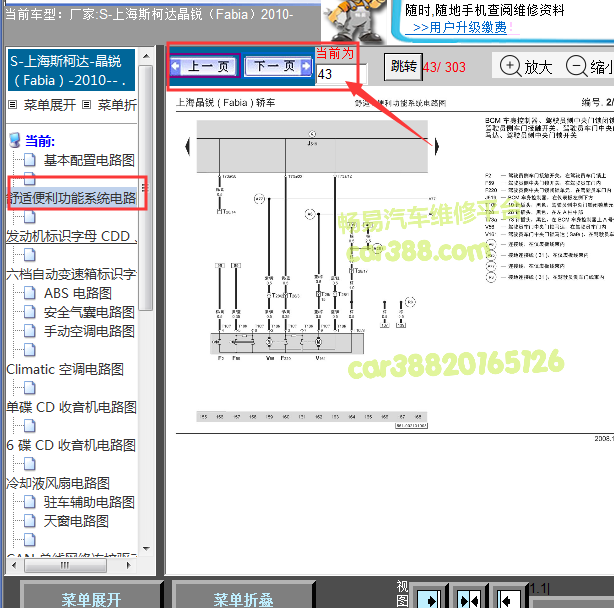Click the 43/ 303 page counter text
Screen dimensions: 614x608
click(444, 67)
